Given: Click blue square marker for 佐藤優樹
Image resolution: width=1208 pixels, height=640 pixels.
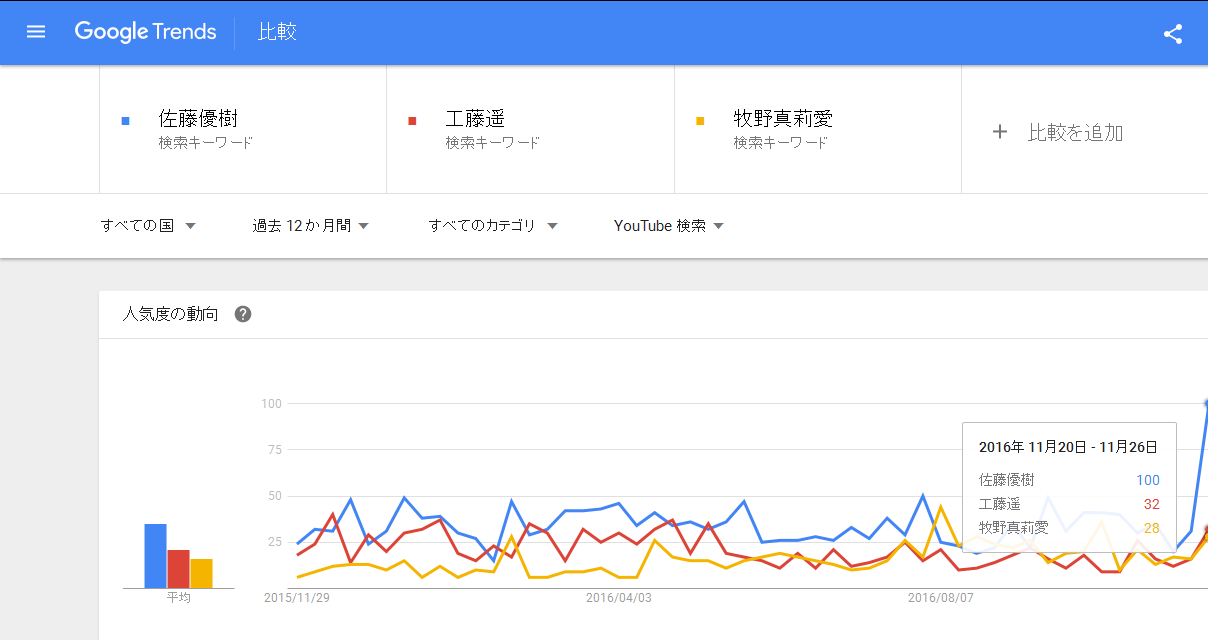Looking at the screenshot, I should (x=125, y=121).
